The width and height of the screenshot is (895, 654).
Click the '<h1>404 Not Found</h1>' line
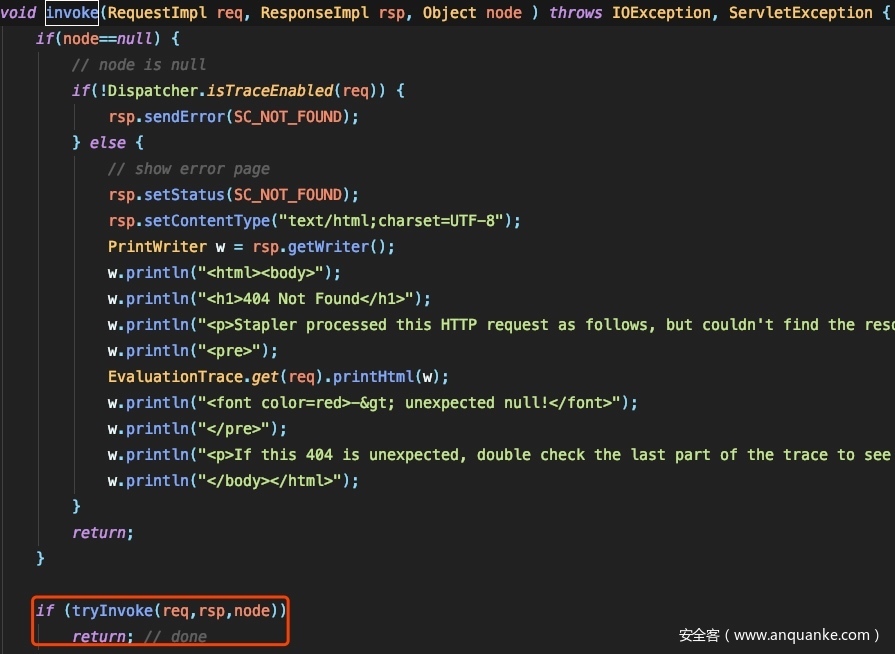click(269, 298)
